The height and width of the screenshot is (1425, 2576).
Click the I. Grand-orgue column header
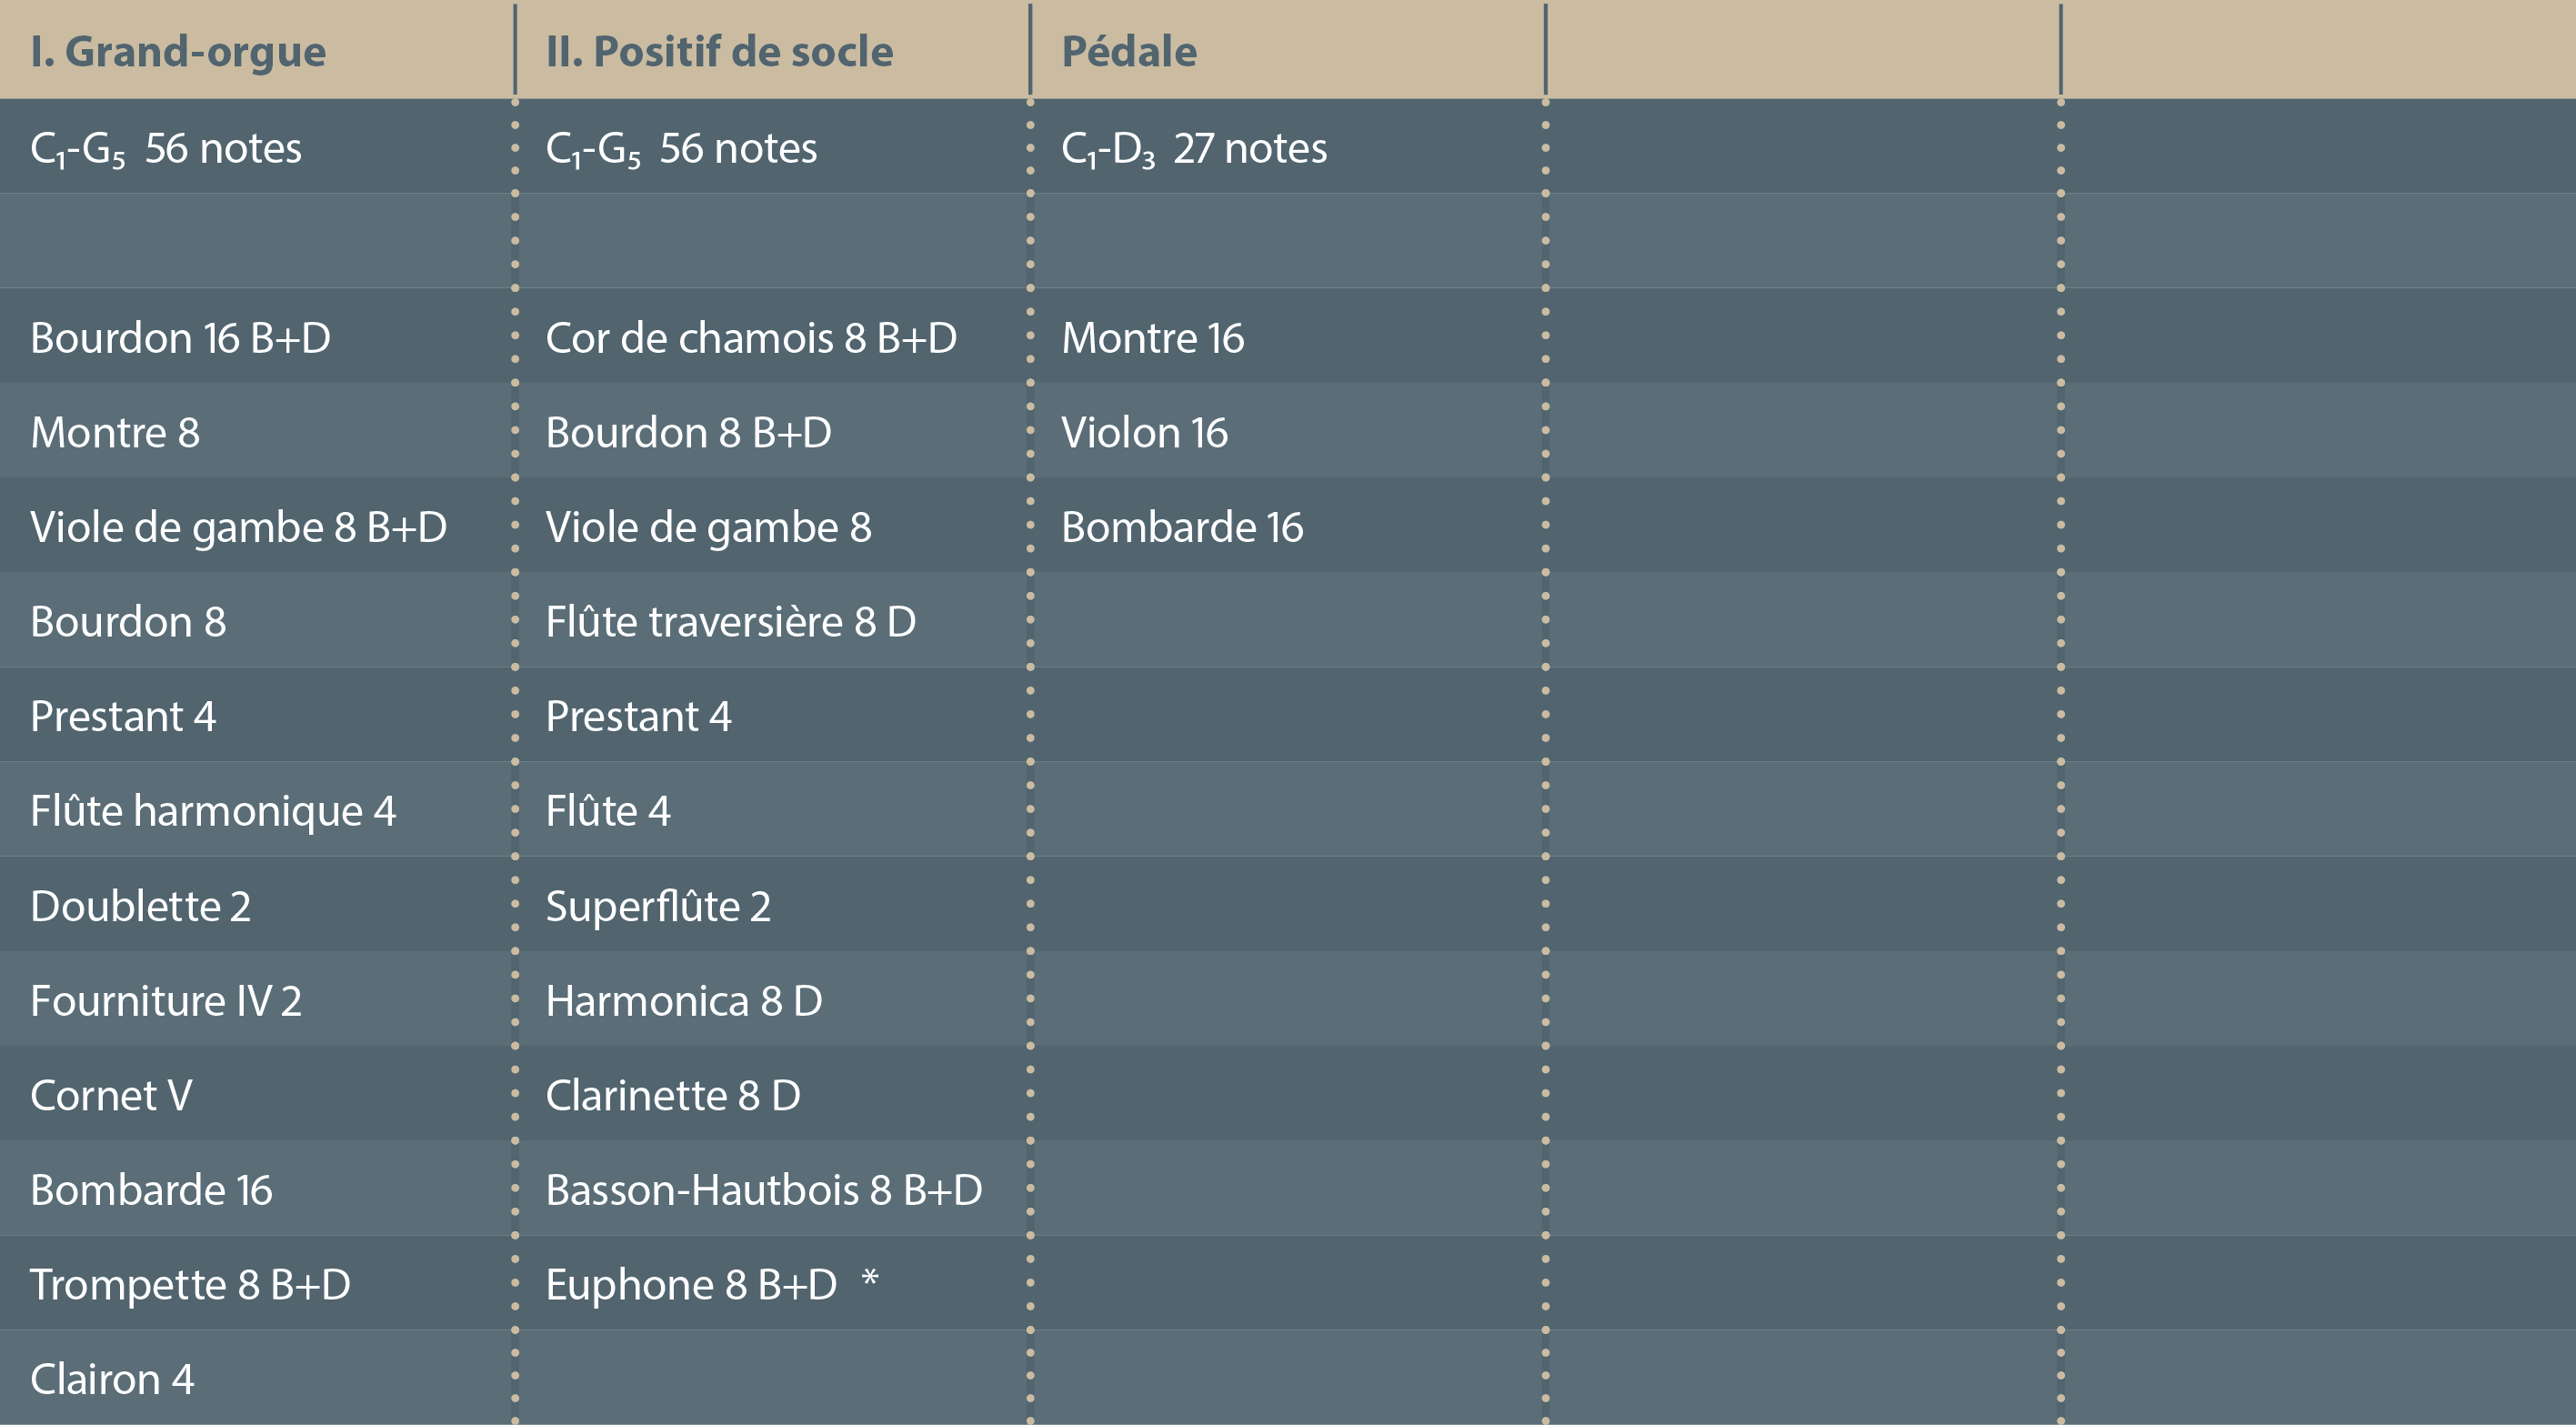coord(178,51)
